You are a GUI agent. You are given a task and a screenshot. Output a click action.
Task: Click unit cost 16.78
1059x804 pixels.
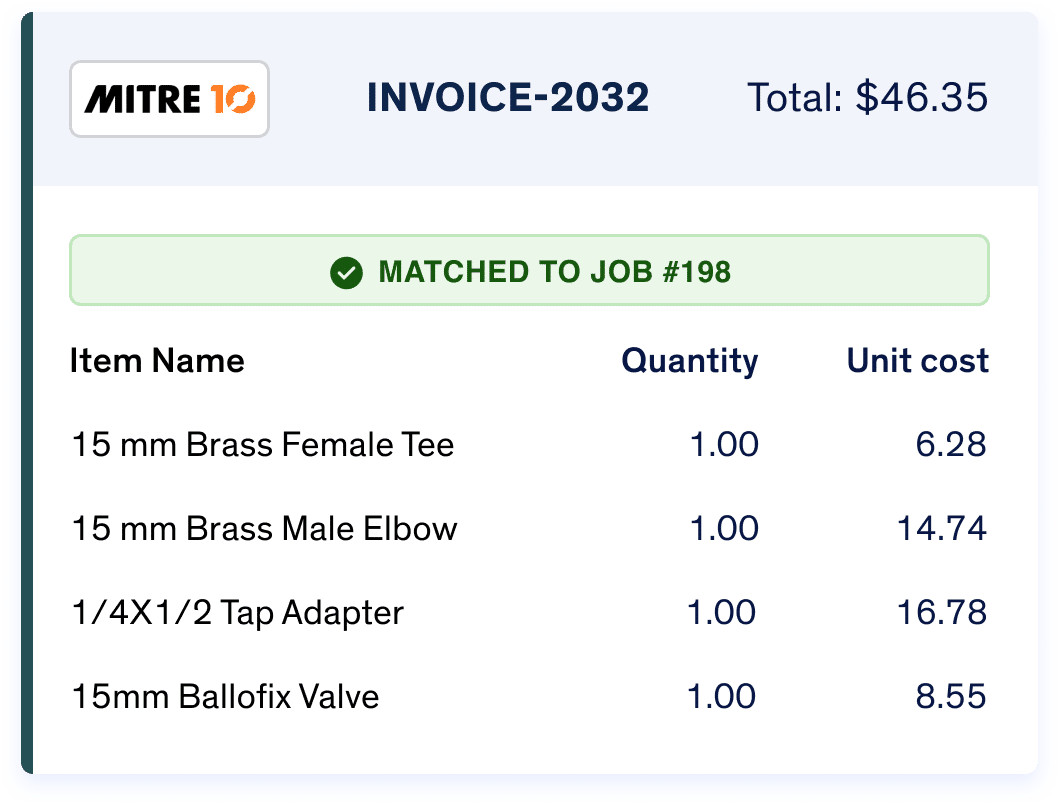pos(941,612)
